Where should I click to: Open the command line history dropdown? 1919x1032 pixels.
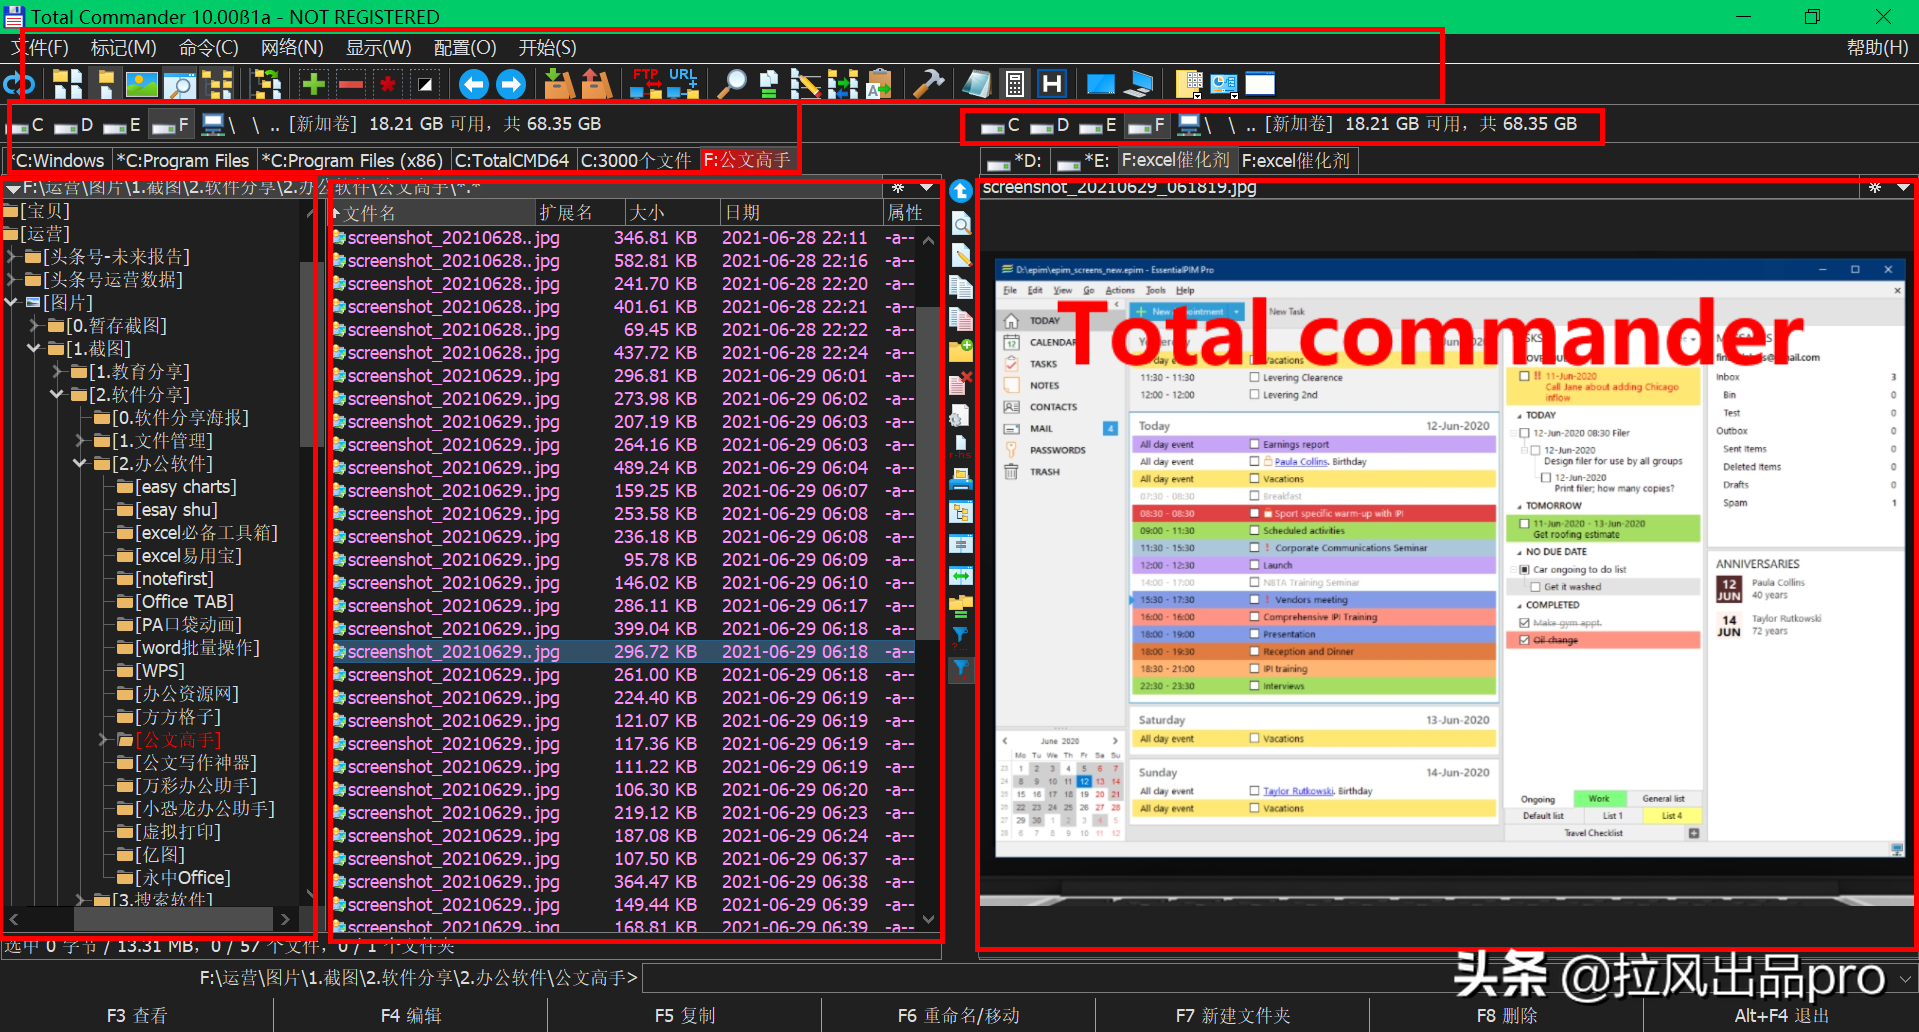1905,979
